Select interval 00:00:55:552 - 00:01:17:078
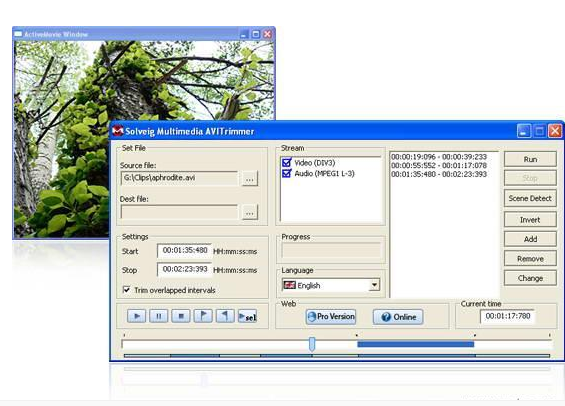 [439, 165]
